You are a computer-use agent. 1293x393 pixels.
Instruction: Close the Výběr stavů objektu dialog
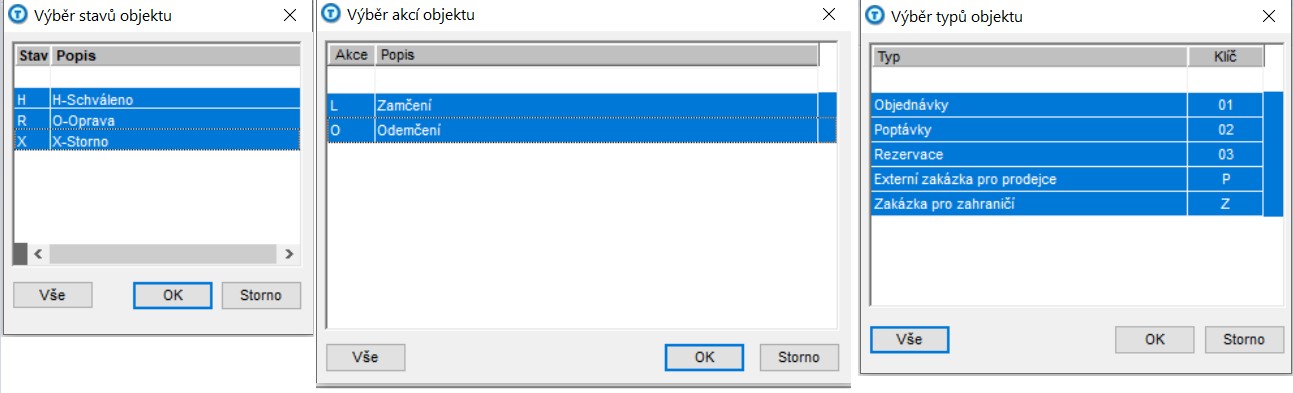click(x=289, y=16)
